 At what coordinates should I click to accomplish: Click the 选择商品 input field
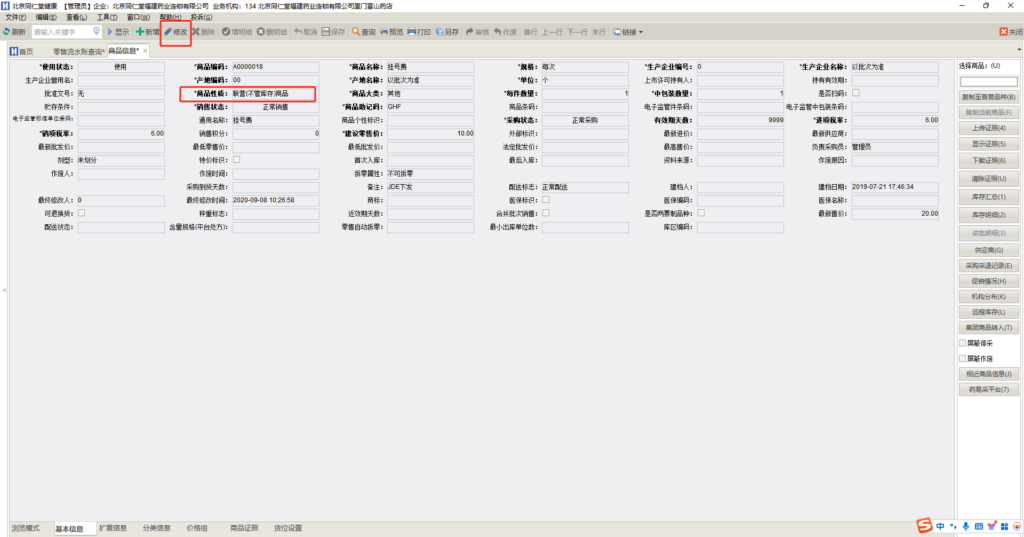(988, 82)
